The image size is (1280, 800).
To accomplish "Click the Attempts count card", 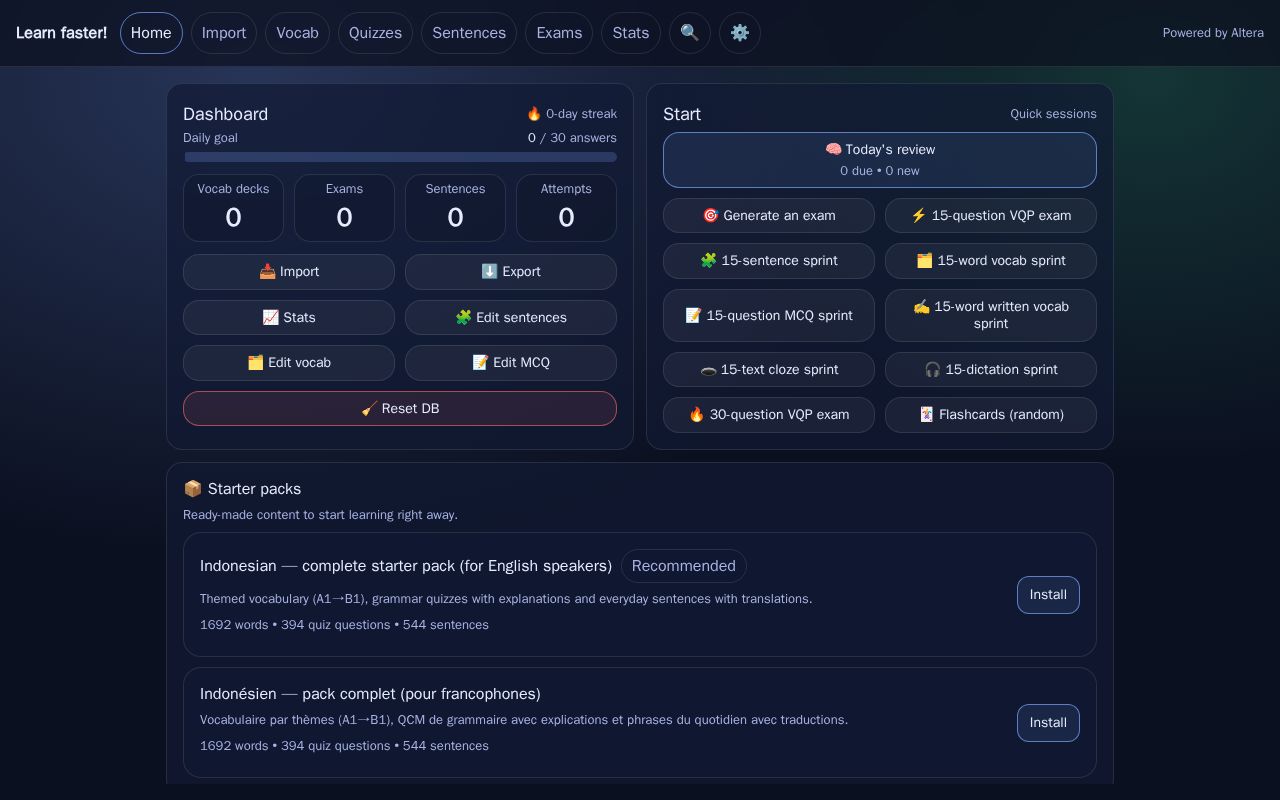I will 566,208.
